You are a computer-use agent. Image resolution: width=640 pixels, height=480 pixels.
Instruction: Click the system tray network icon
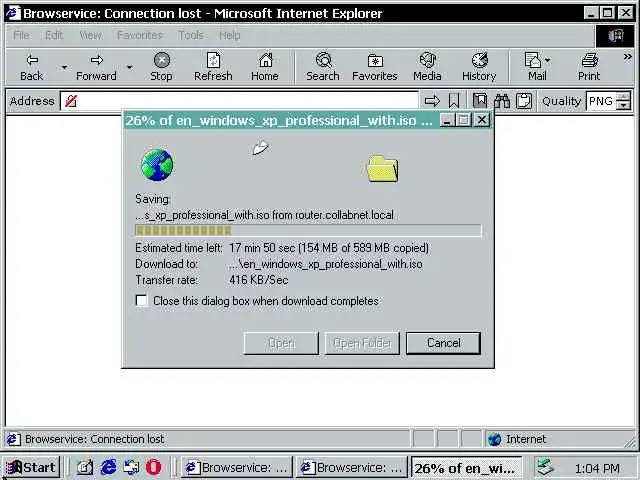[545, 467]
